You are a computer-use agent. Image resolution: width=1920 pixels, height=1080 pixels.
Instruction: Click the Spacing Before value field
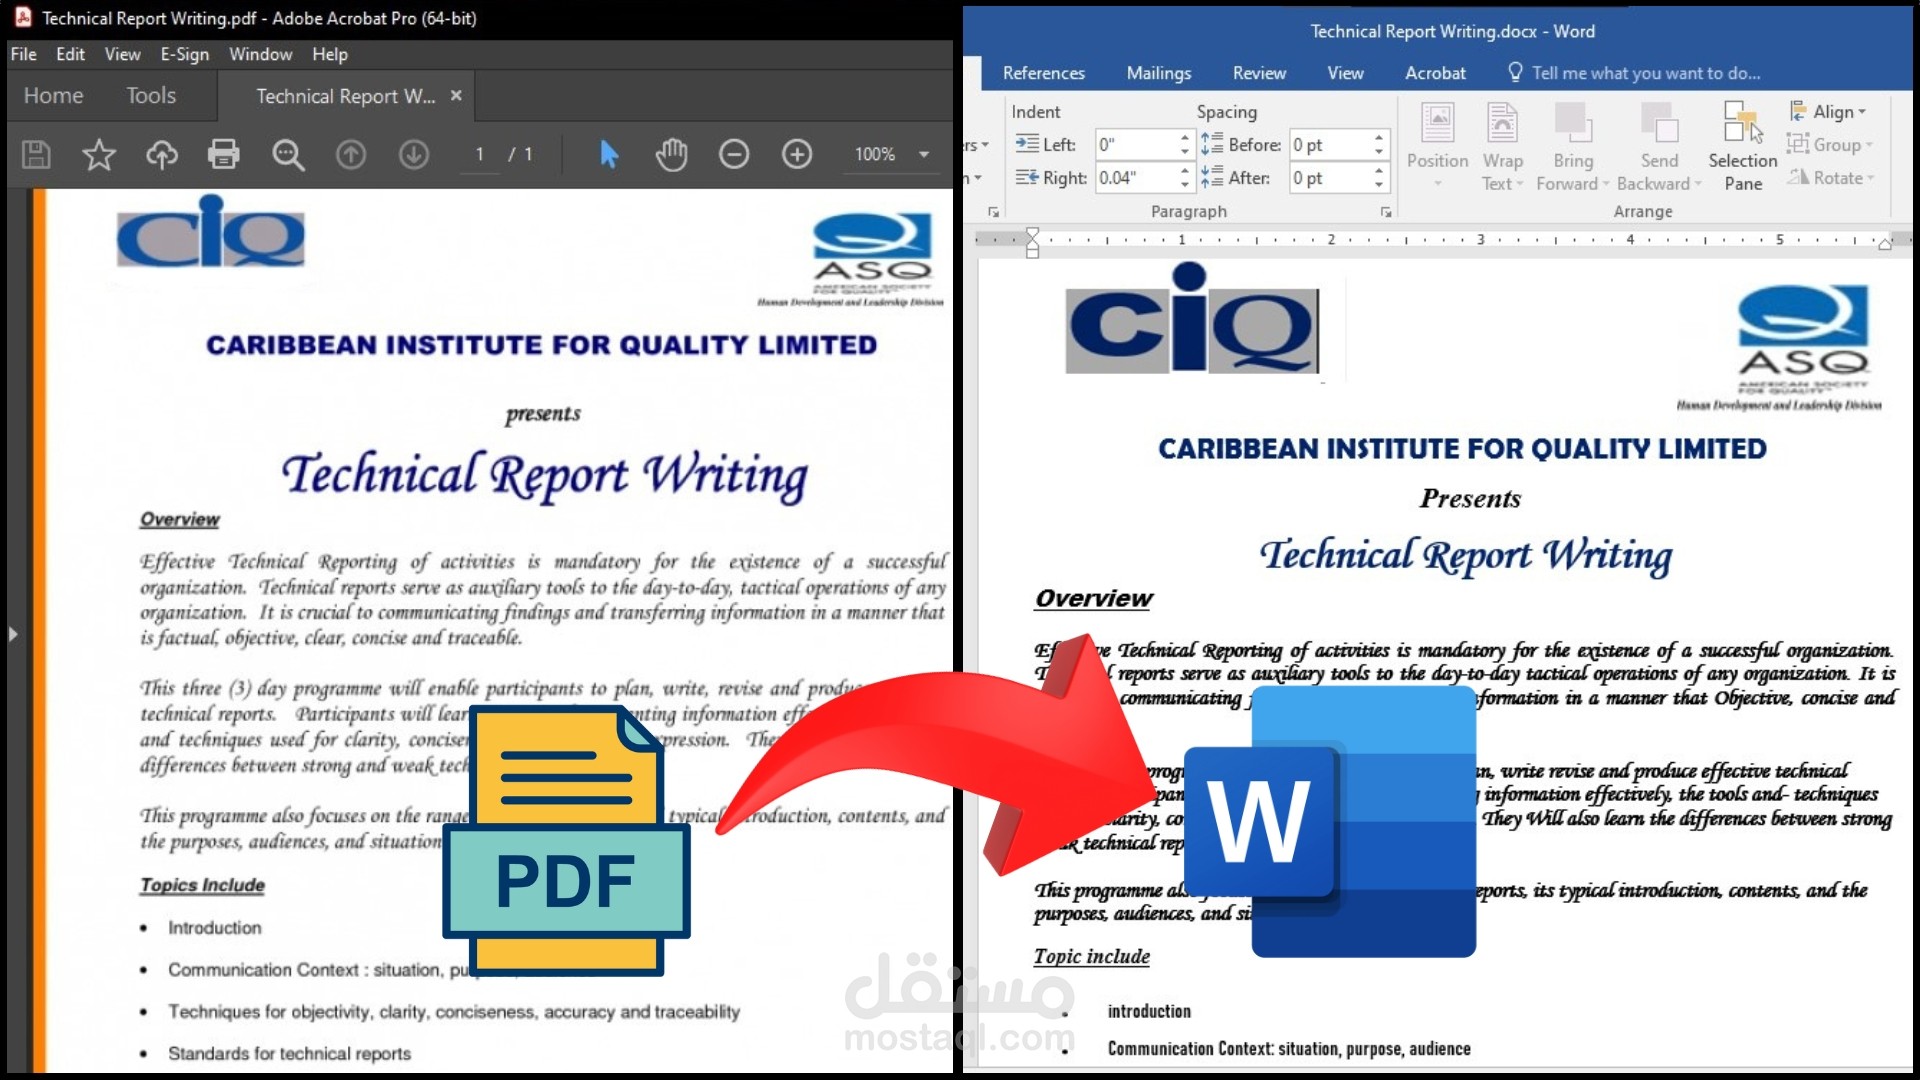click(x=1329, y=145)
